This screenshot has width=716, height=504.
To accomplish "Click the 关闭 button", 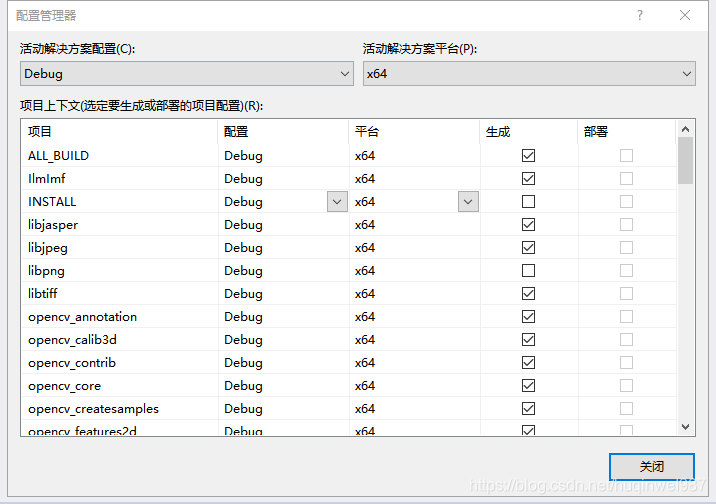I will [x=652, y=467].
